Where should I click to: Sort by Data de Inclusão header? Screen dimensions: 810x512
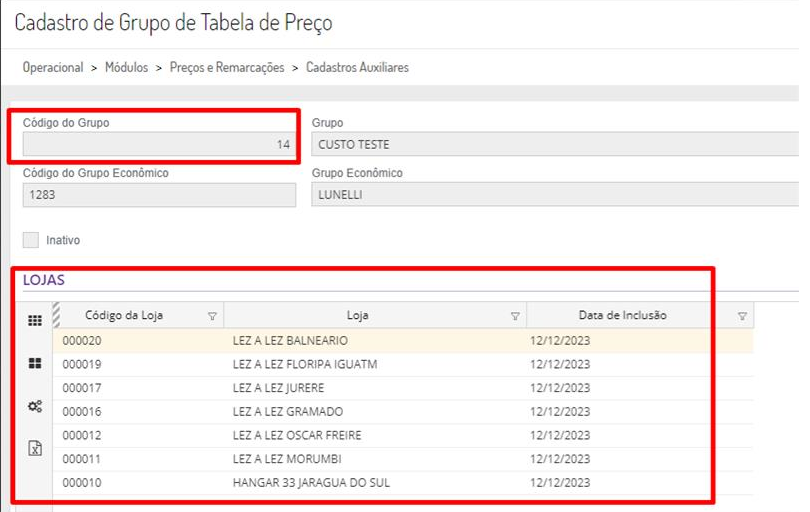622,316
